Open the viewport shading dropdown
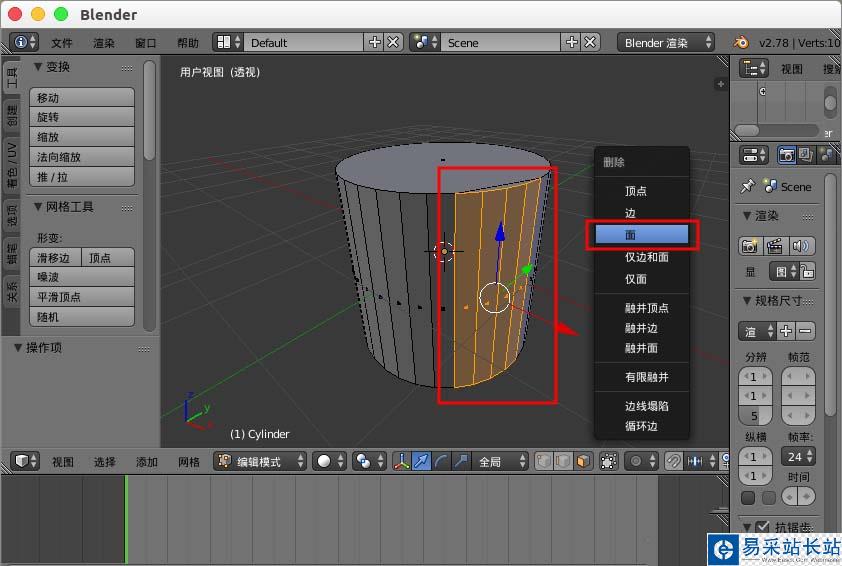The image size is (842, 566). (329, 461)
